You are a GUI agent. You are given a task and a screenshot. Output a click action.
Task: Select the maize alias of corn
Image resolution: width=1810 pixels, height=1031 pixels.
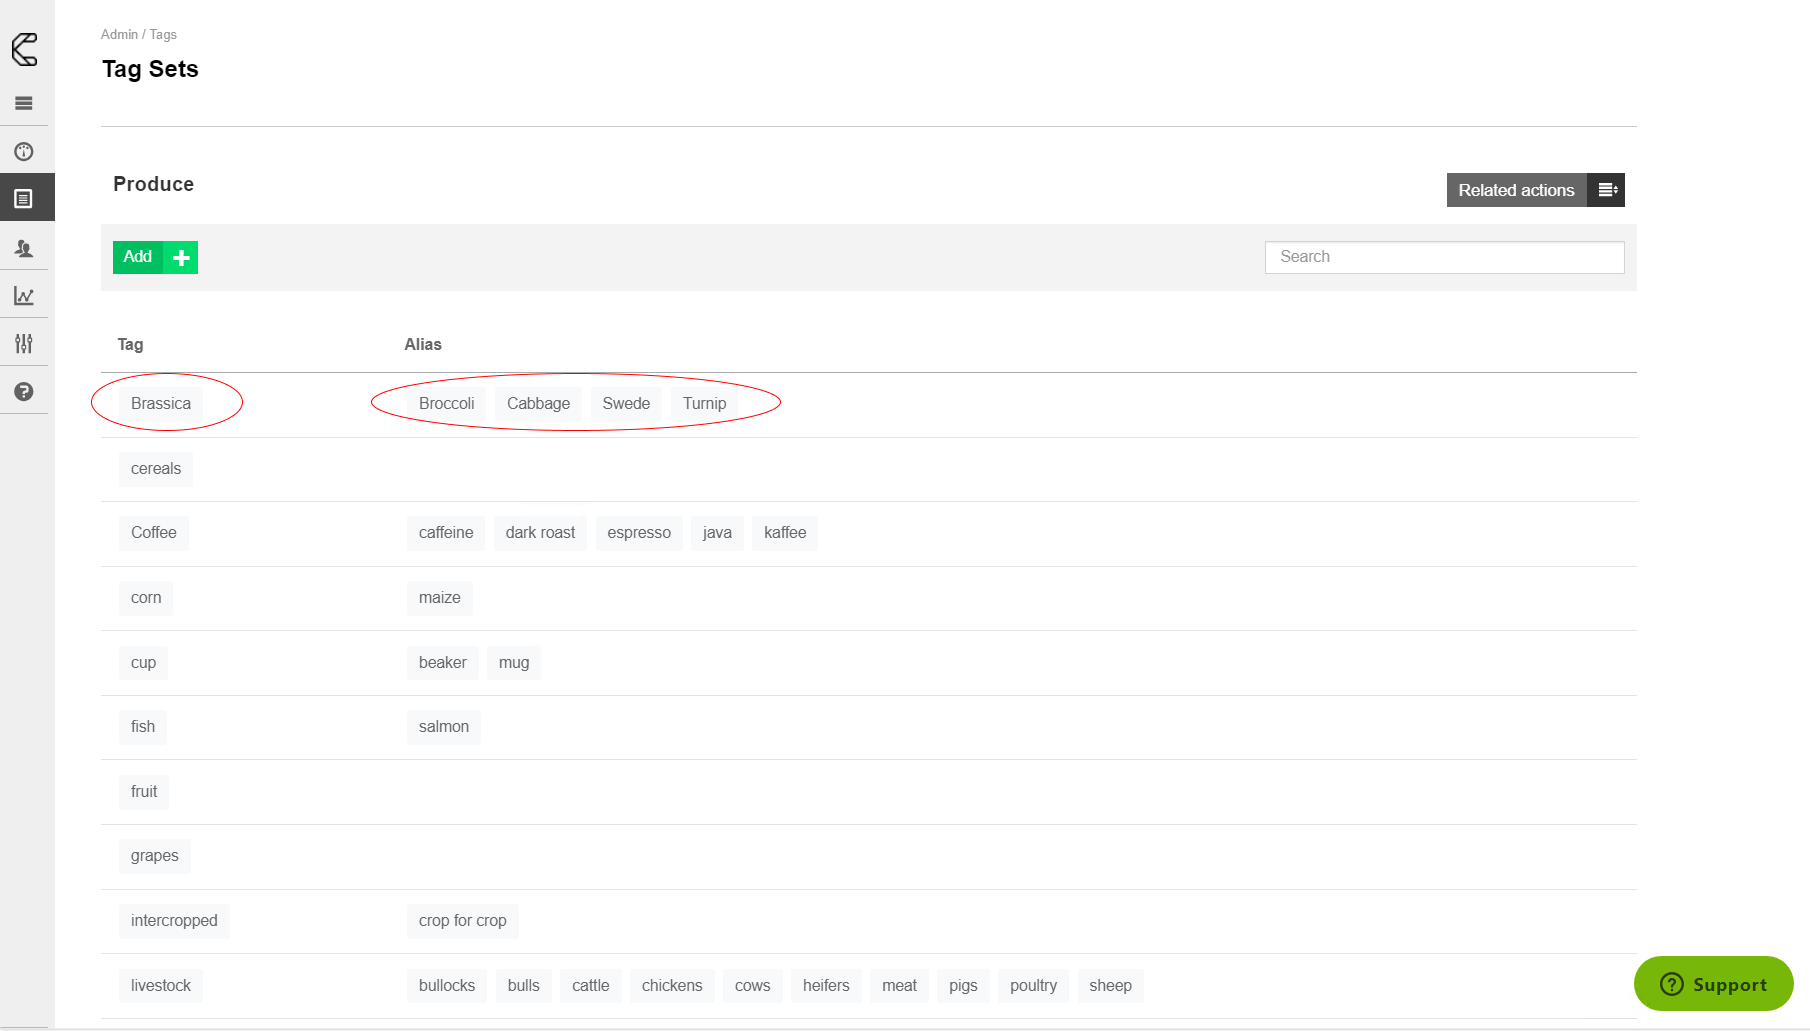point(439,598)
